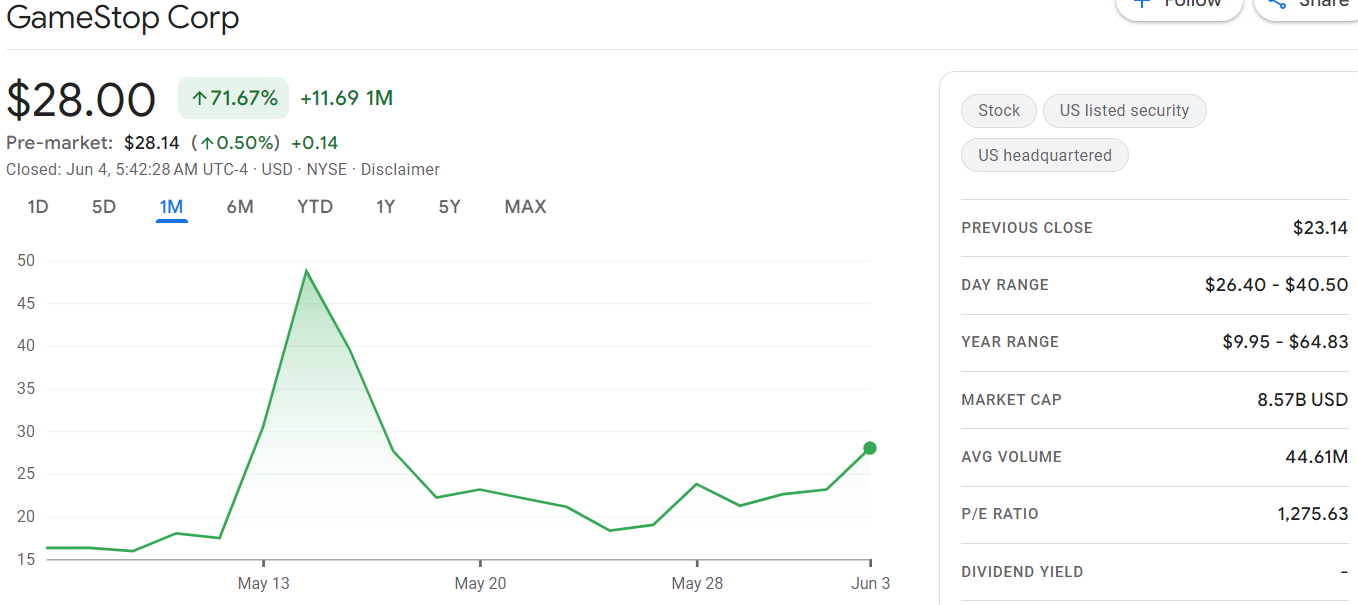The image size is (1358, 605).
Task: Click the Jun 3 endpoint dot on chart
Action: click(x=870, y=448)
